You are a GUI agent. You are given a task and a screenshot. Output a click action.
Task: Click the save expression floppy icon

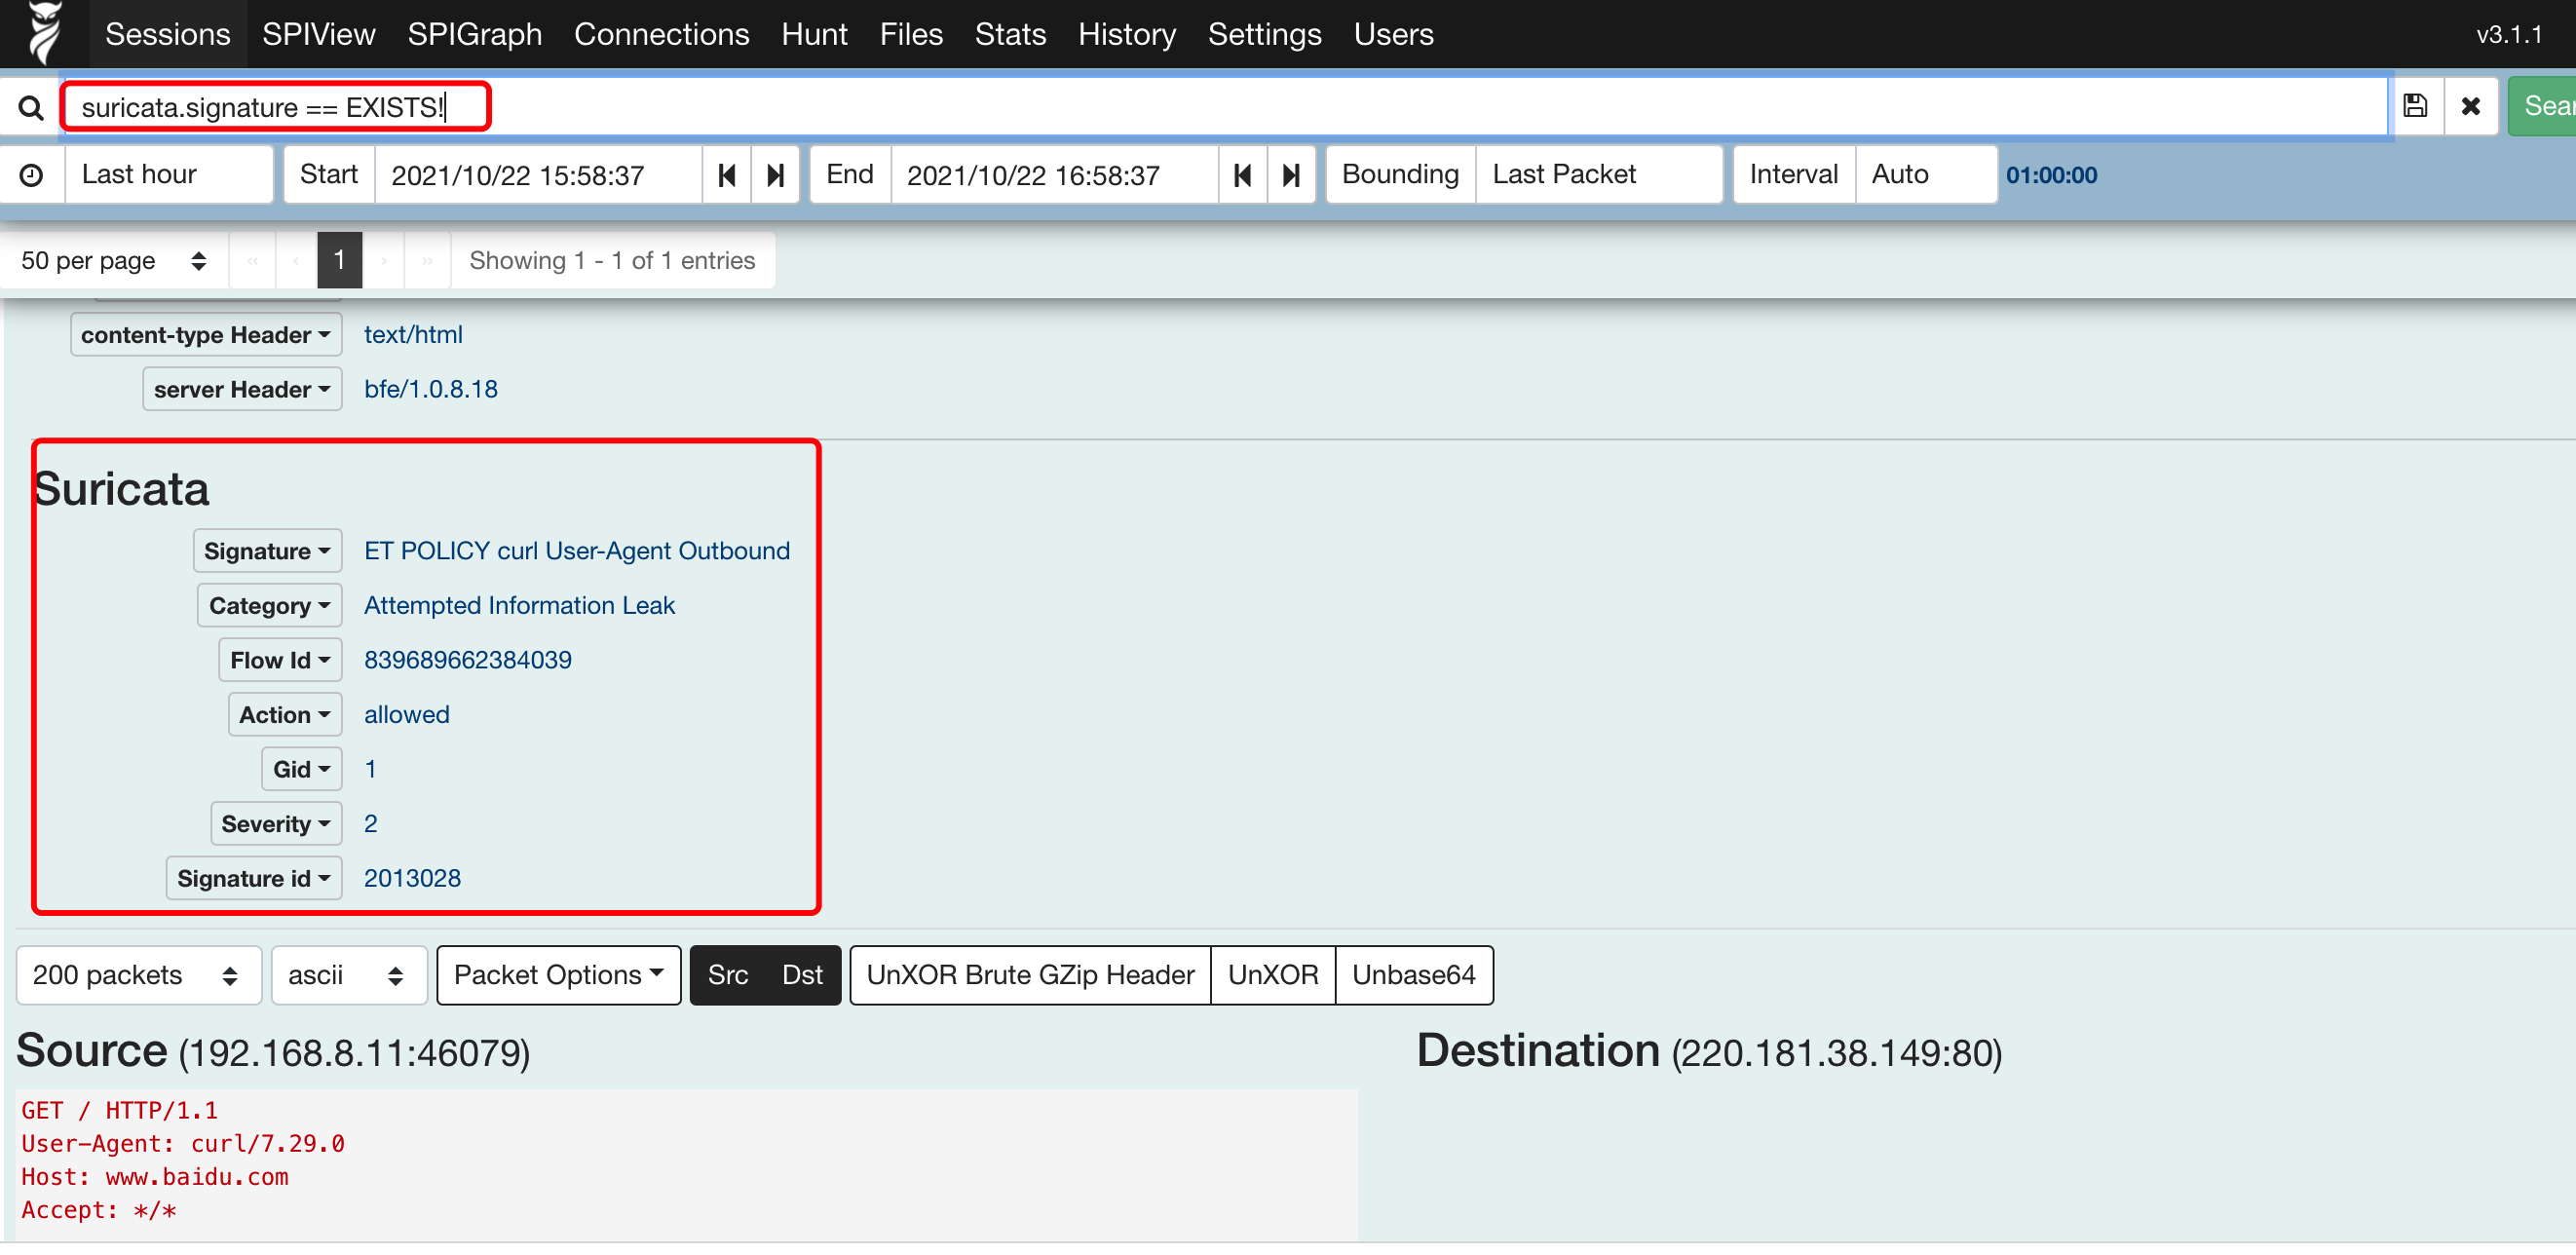2415,106
